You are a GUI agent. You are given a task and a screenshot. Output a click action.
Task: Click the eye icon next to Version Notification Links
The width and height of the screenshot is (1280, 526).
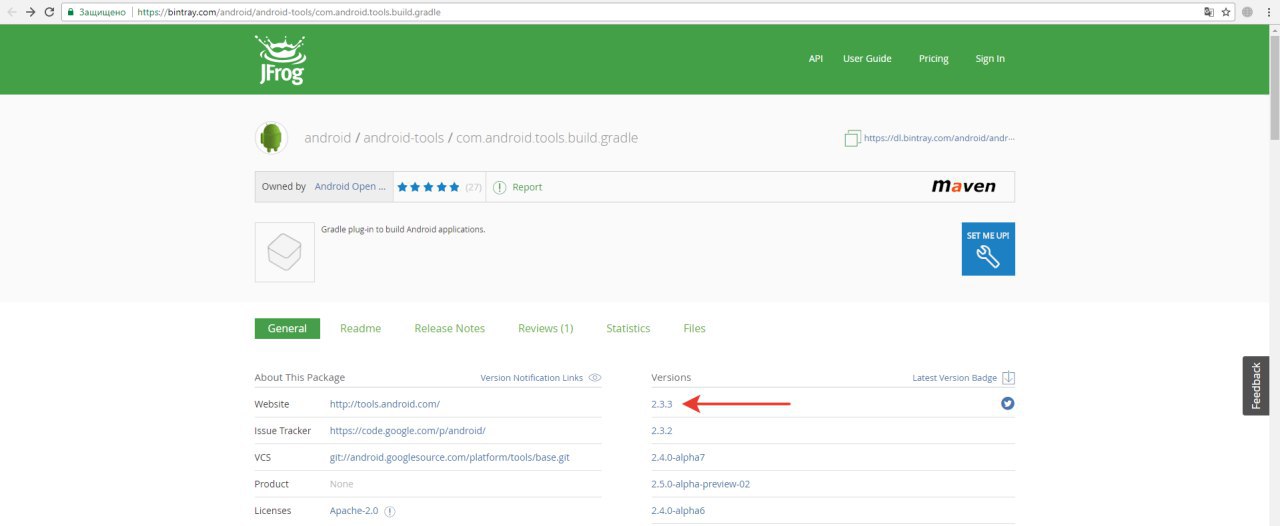(595, 378)
